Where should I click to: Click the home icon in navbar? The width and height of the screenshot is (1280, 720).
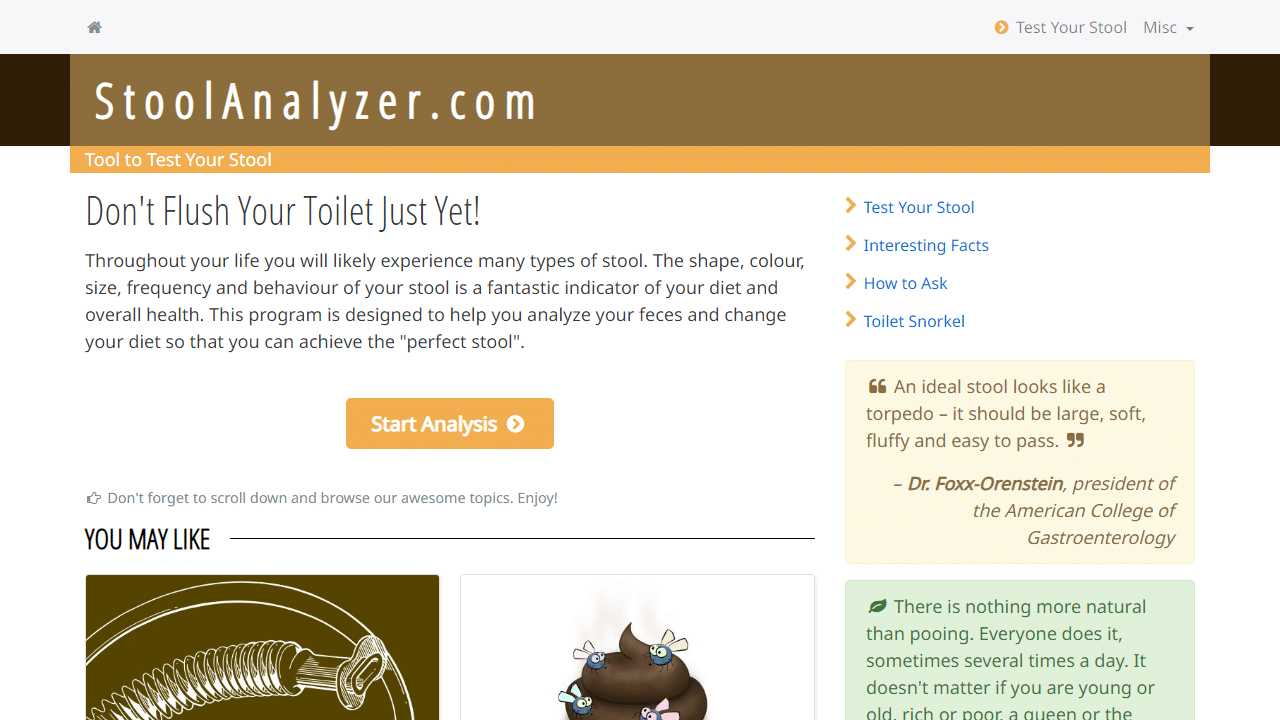click(x=94, y=27)
